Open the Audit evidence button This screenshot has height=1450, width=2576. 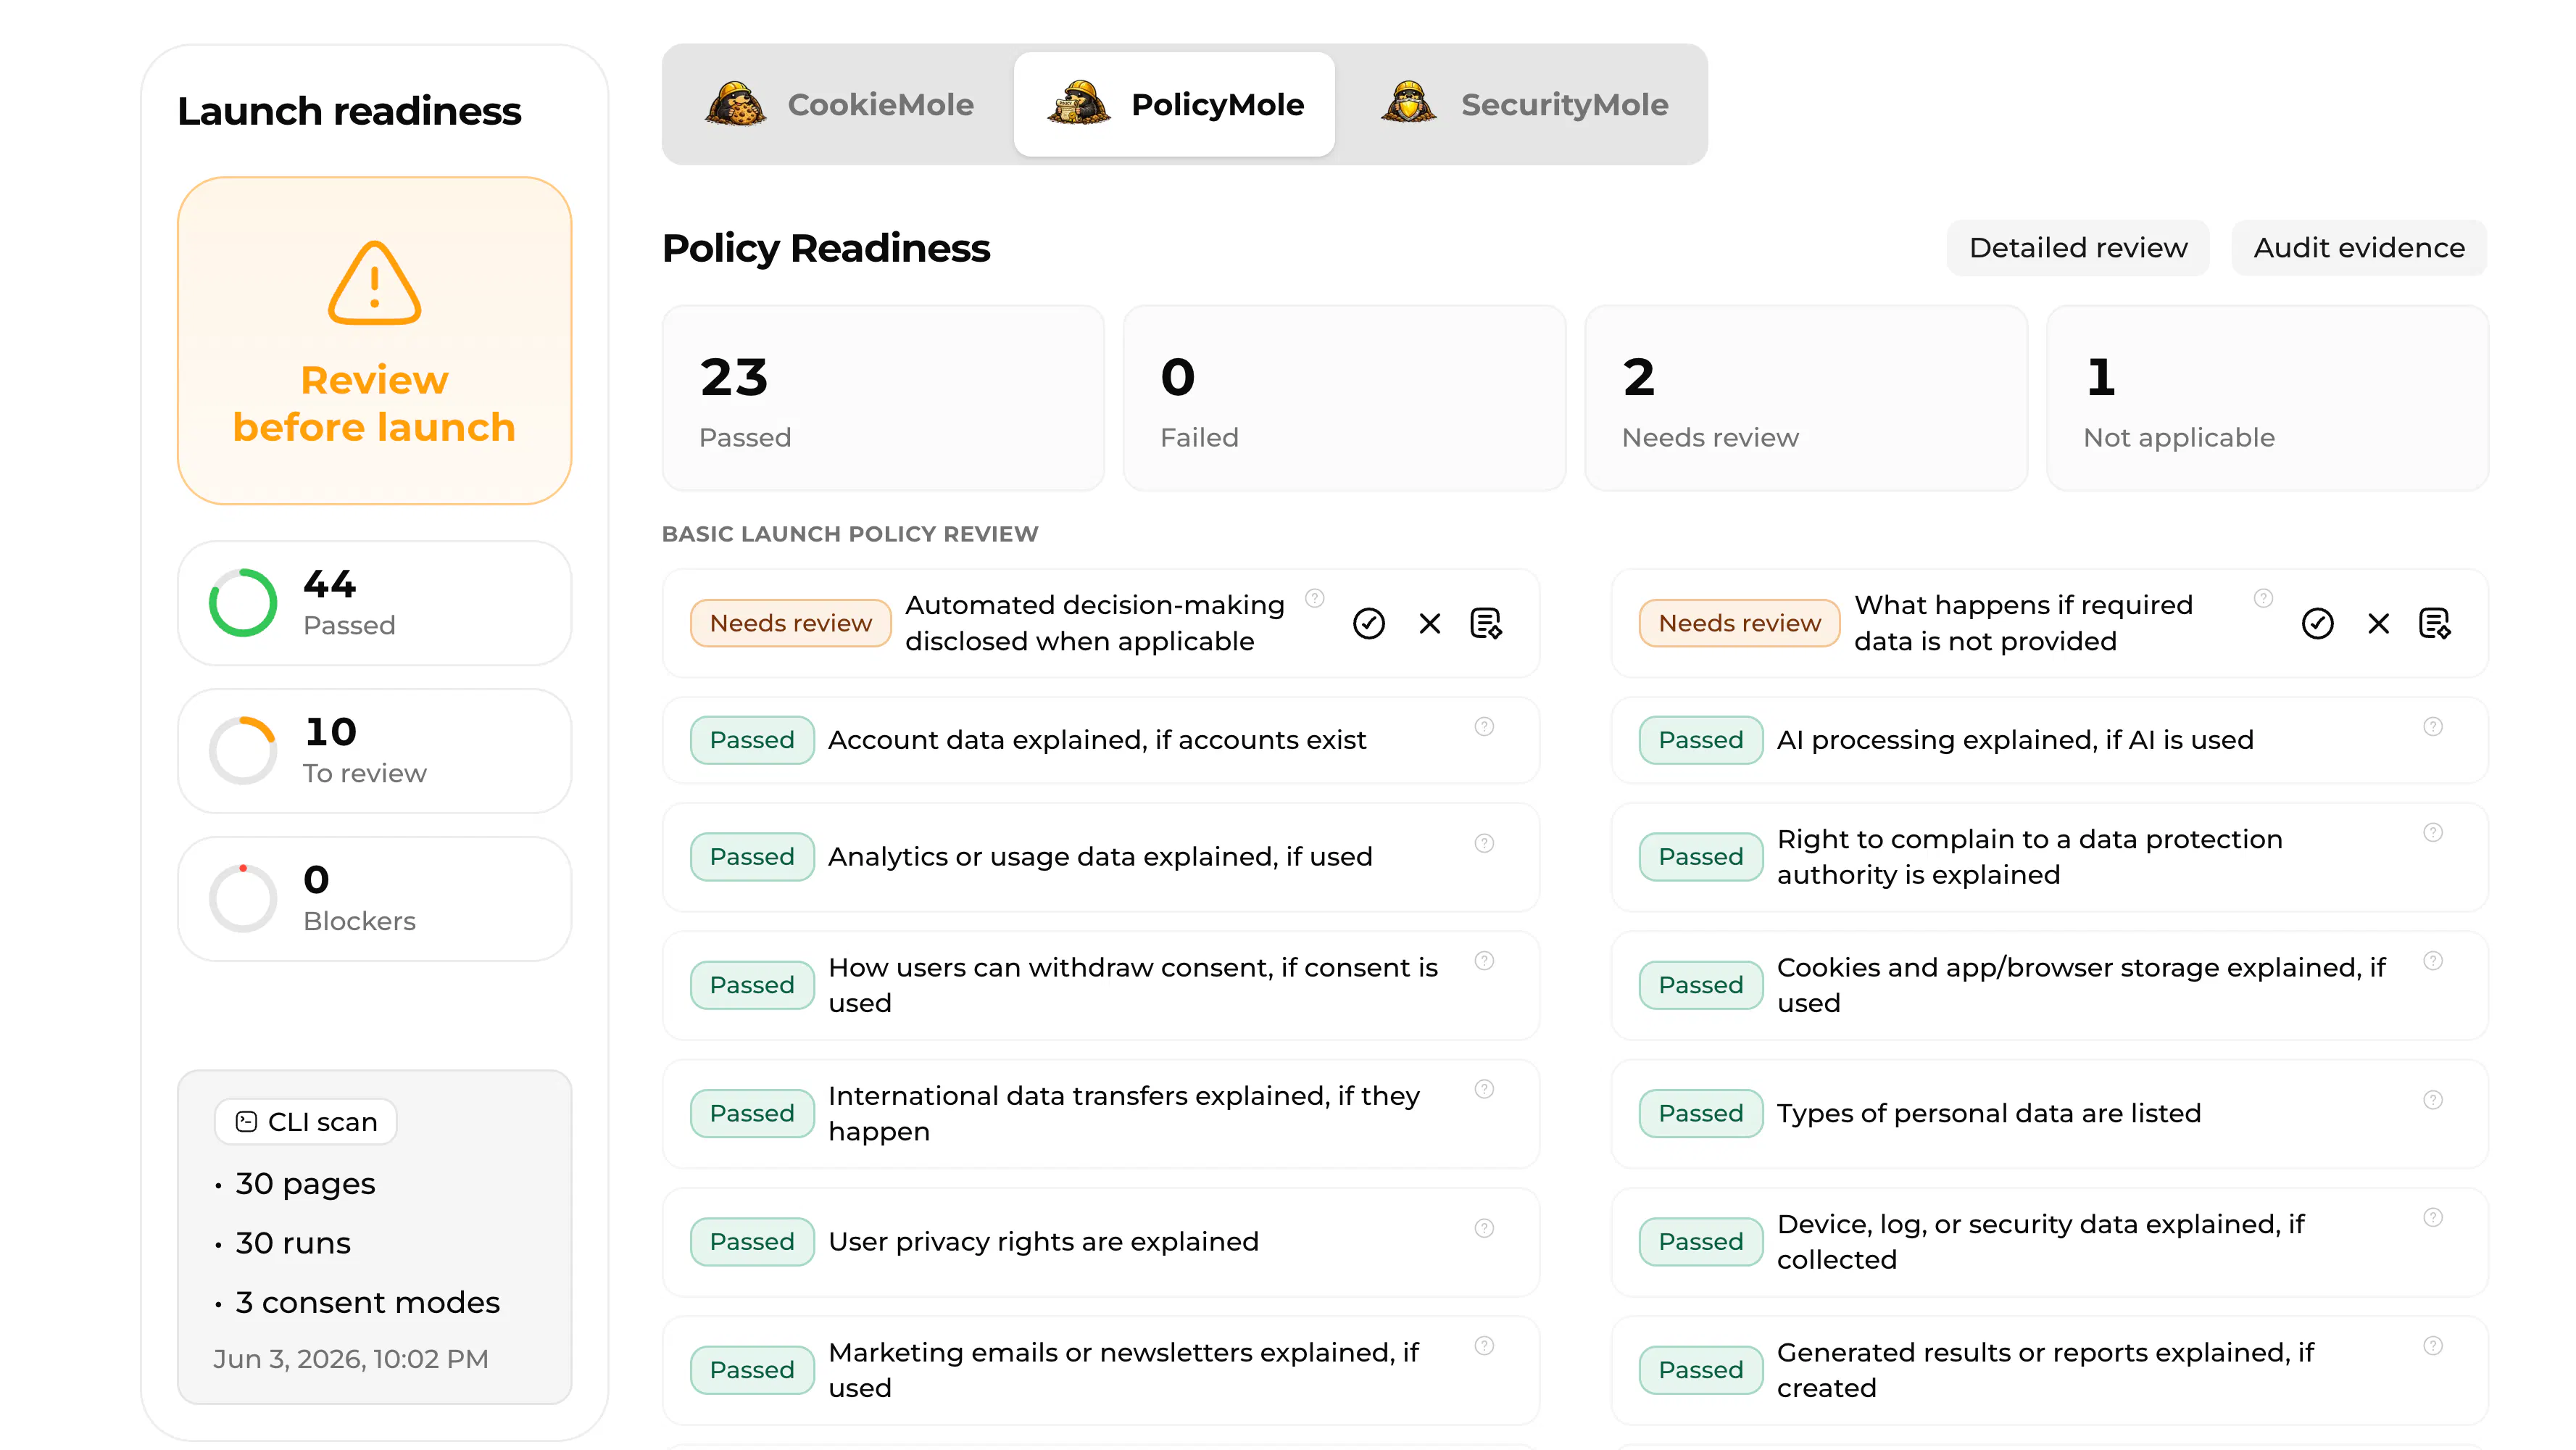pos(2358,247)
